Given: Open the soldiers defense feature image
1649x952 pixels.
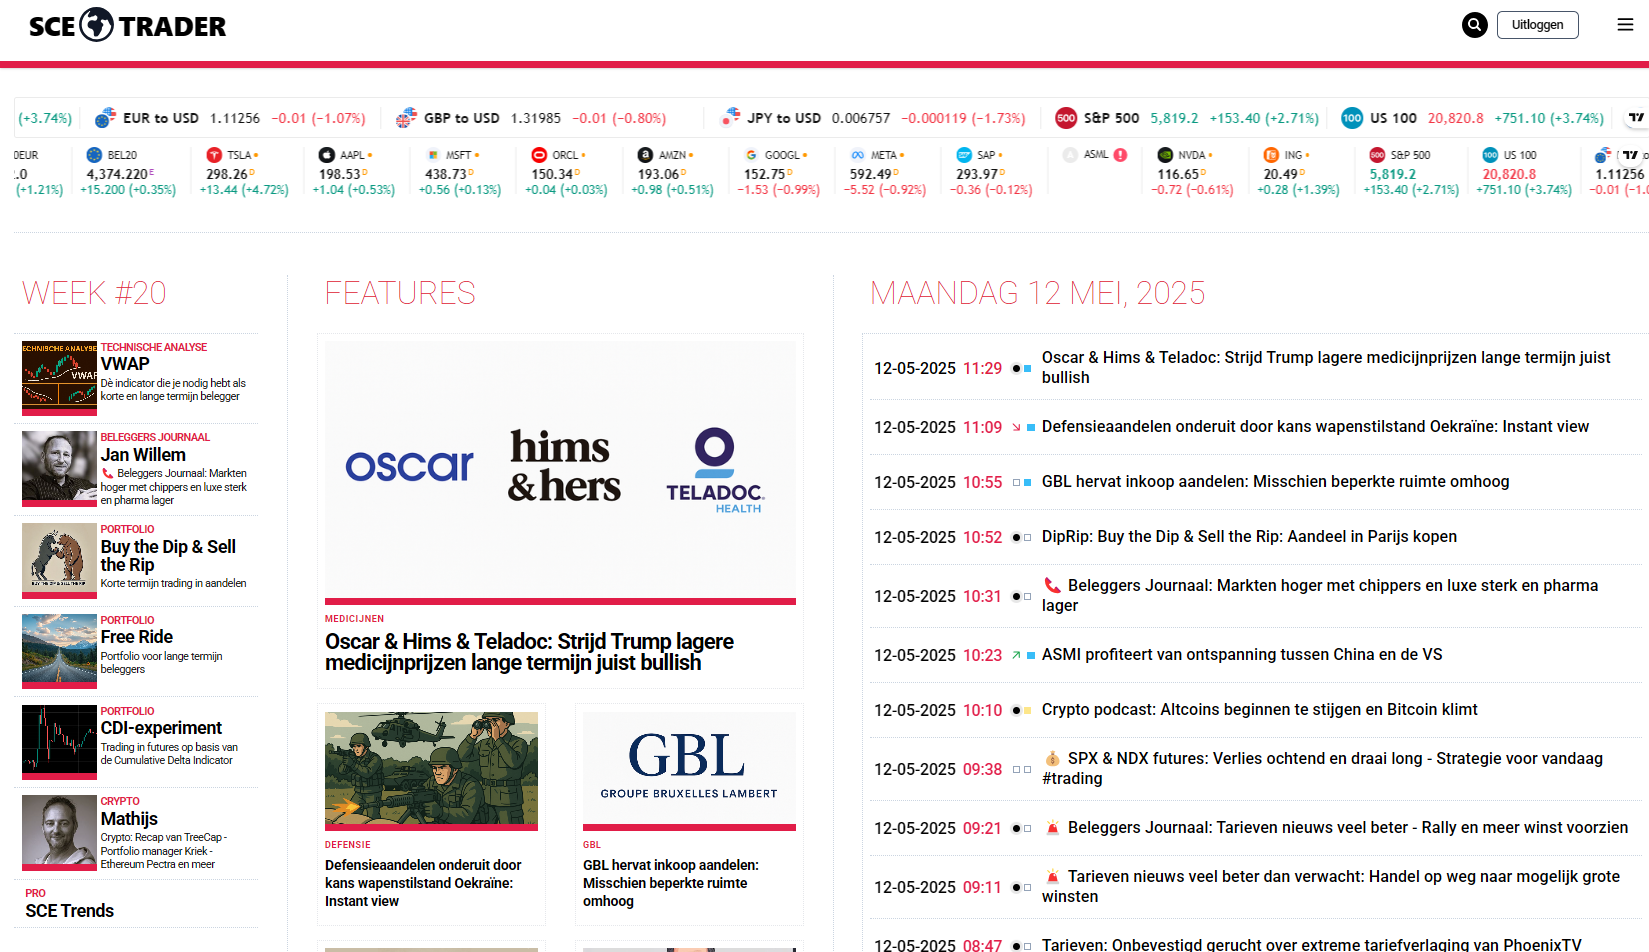Looking at the screenshot, I should tap(431, 771).
